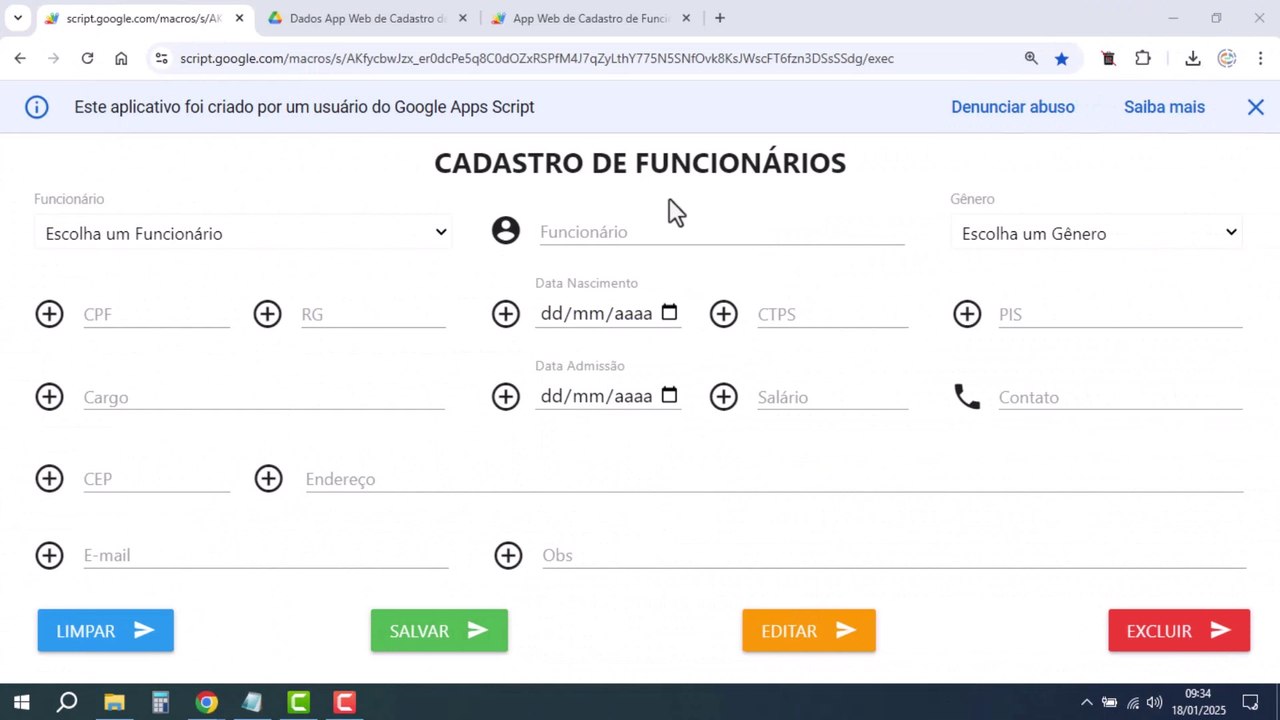
Task: Open the browser zoom magnifier icon
Action: [1031, 59]
